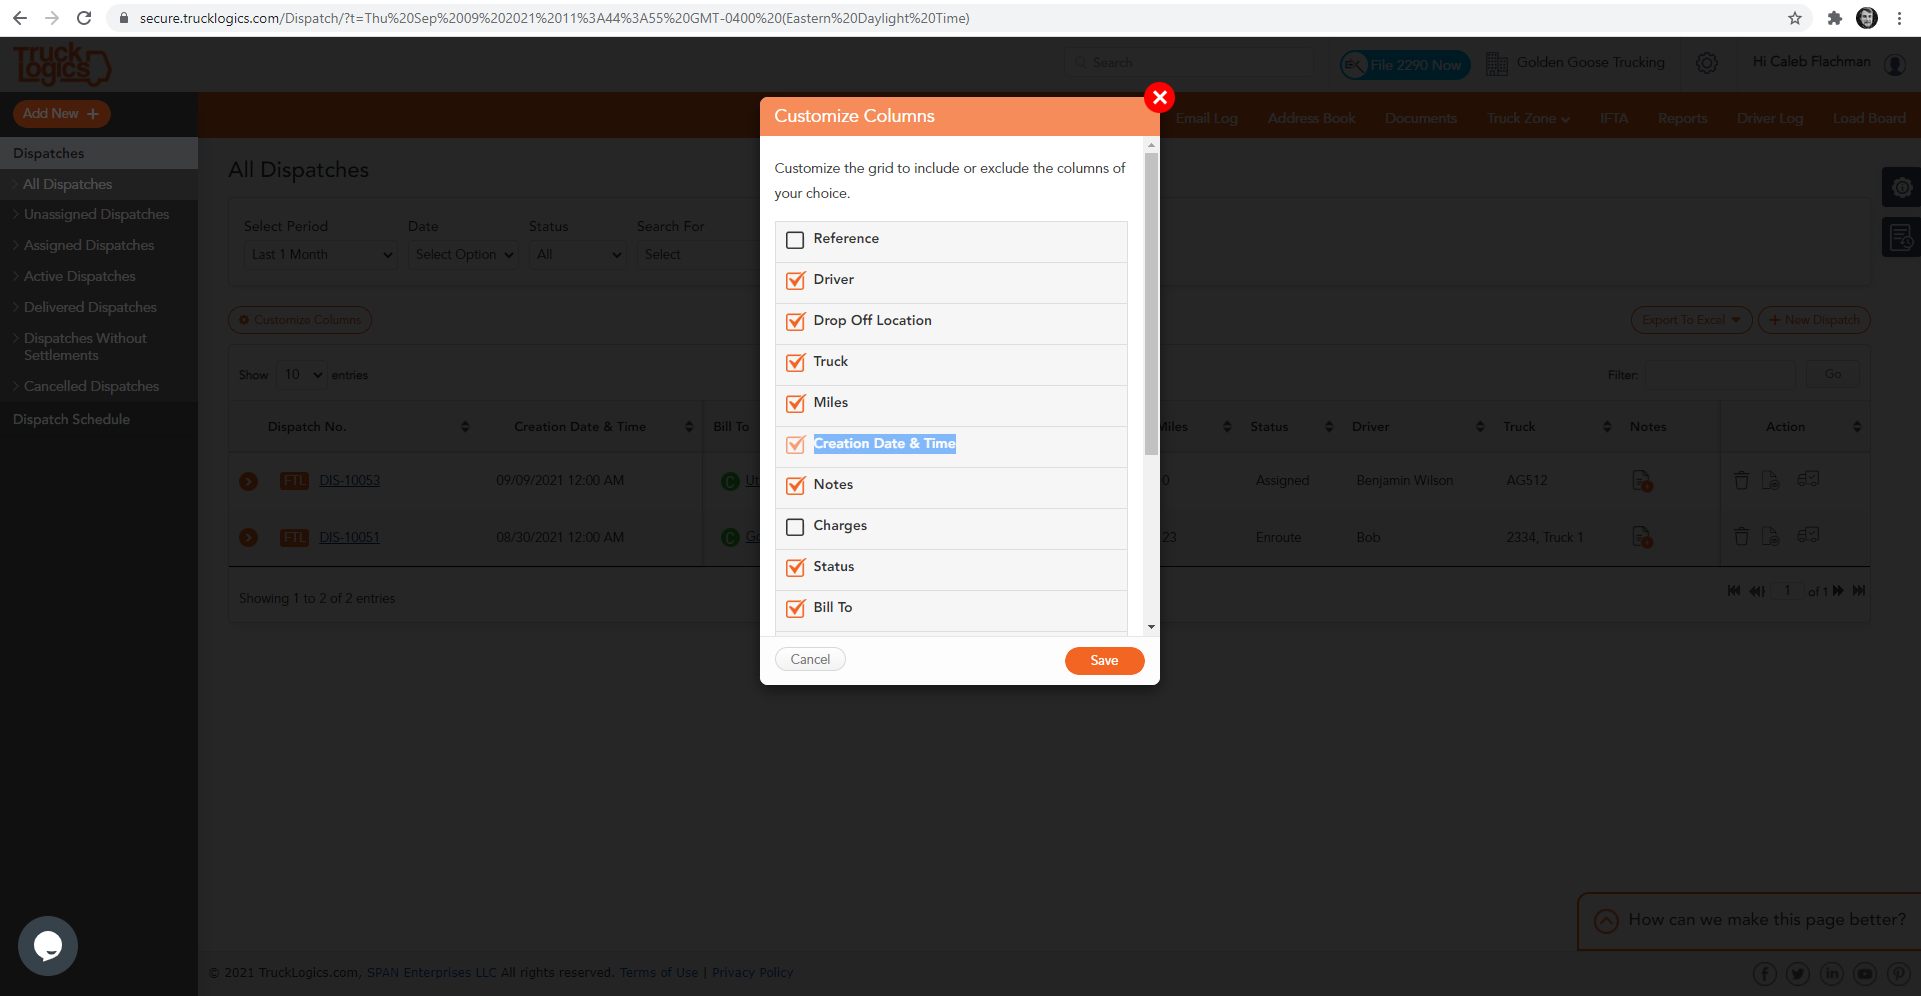This screenshot has height=996, width=1921.
Task: Go back in the browser
Action: point(20,18)
